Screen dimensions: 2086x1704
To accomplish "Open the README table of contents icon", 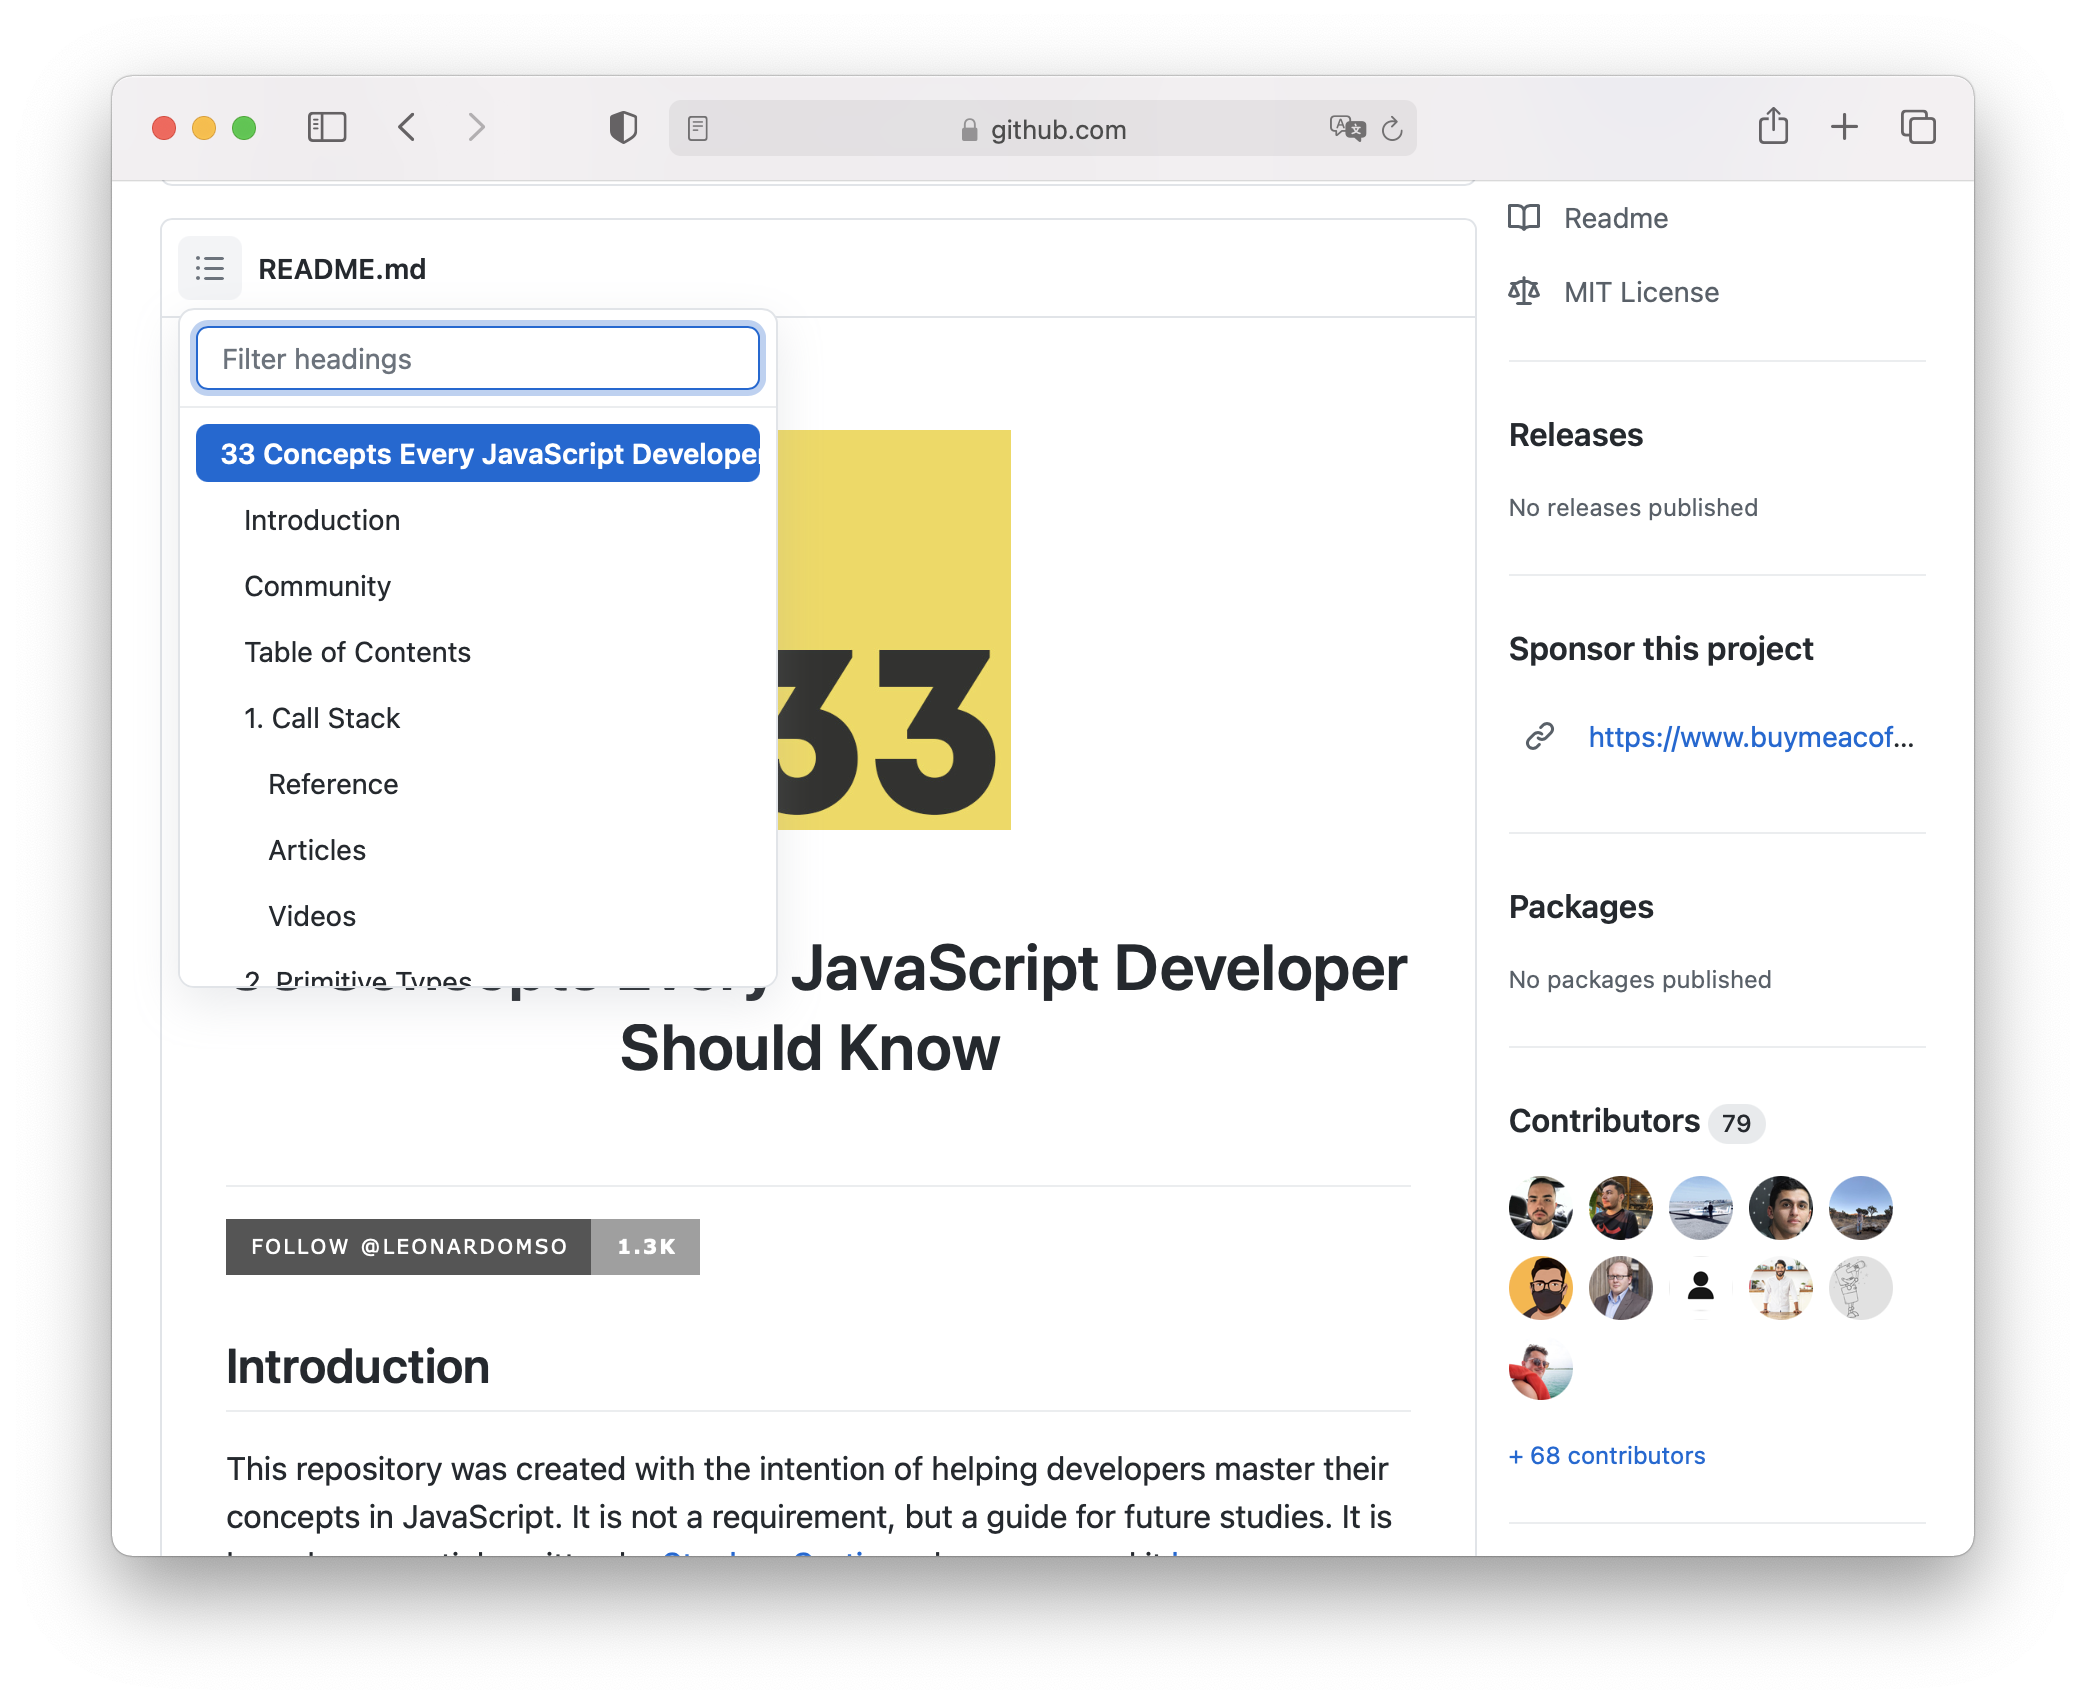I will click(209, 268).
